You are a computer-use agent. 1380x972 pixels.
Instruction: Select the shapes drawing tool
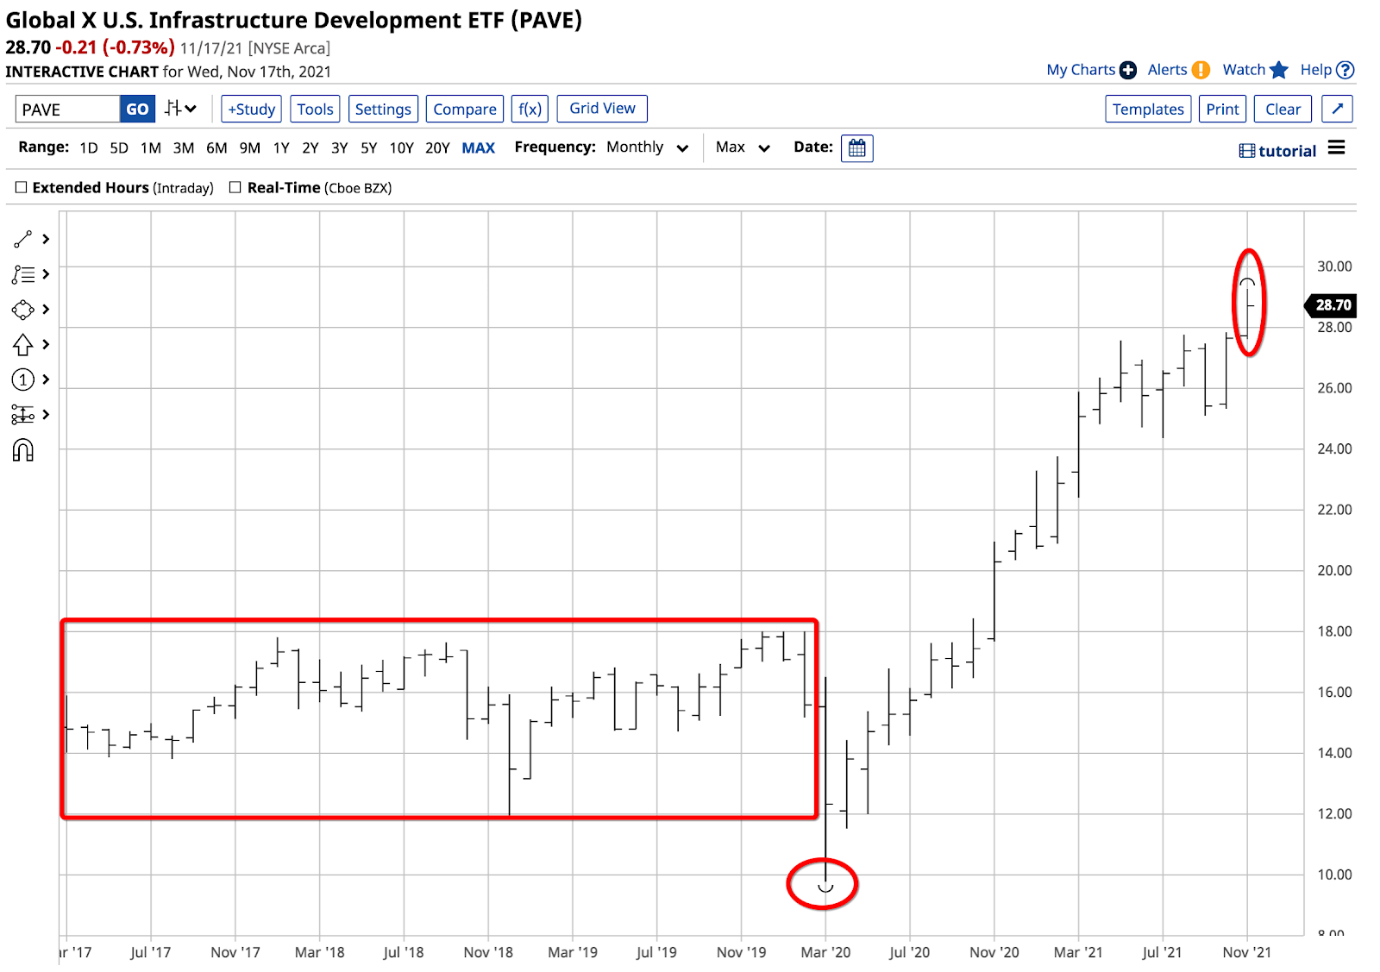tap(22, 309)
